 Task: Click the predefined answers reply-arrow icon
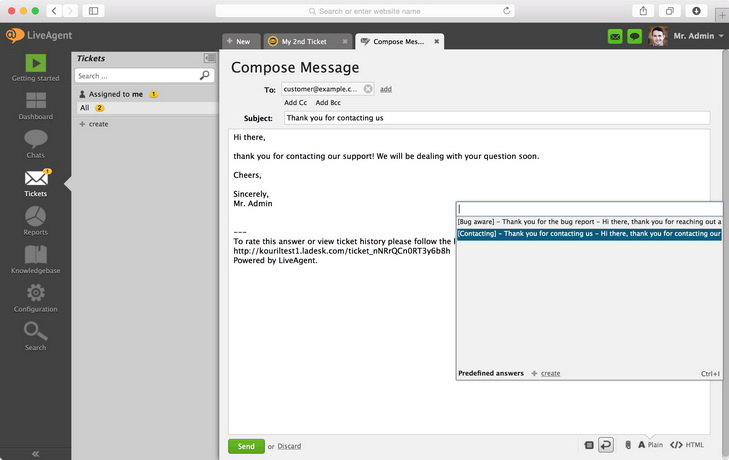point(606,445)
